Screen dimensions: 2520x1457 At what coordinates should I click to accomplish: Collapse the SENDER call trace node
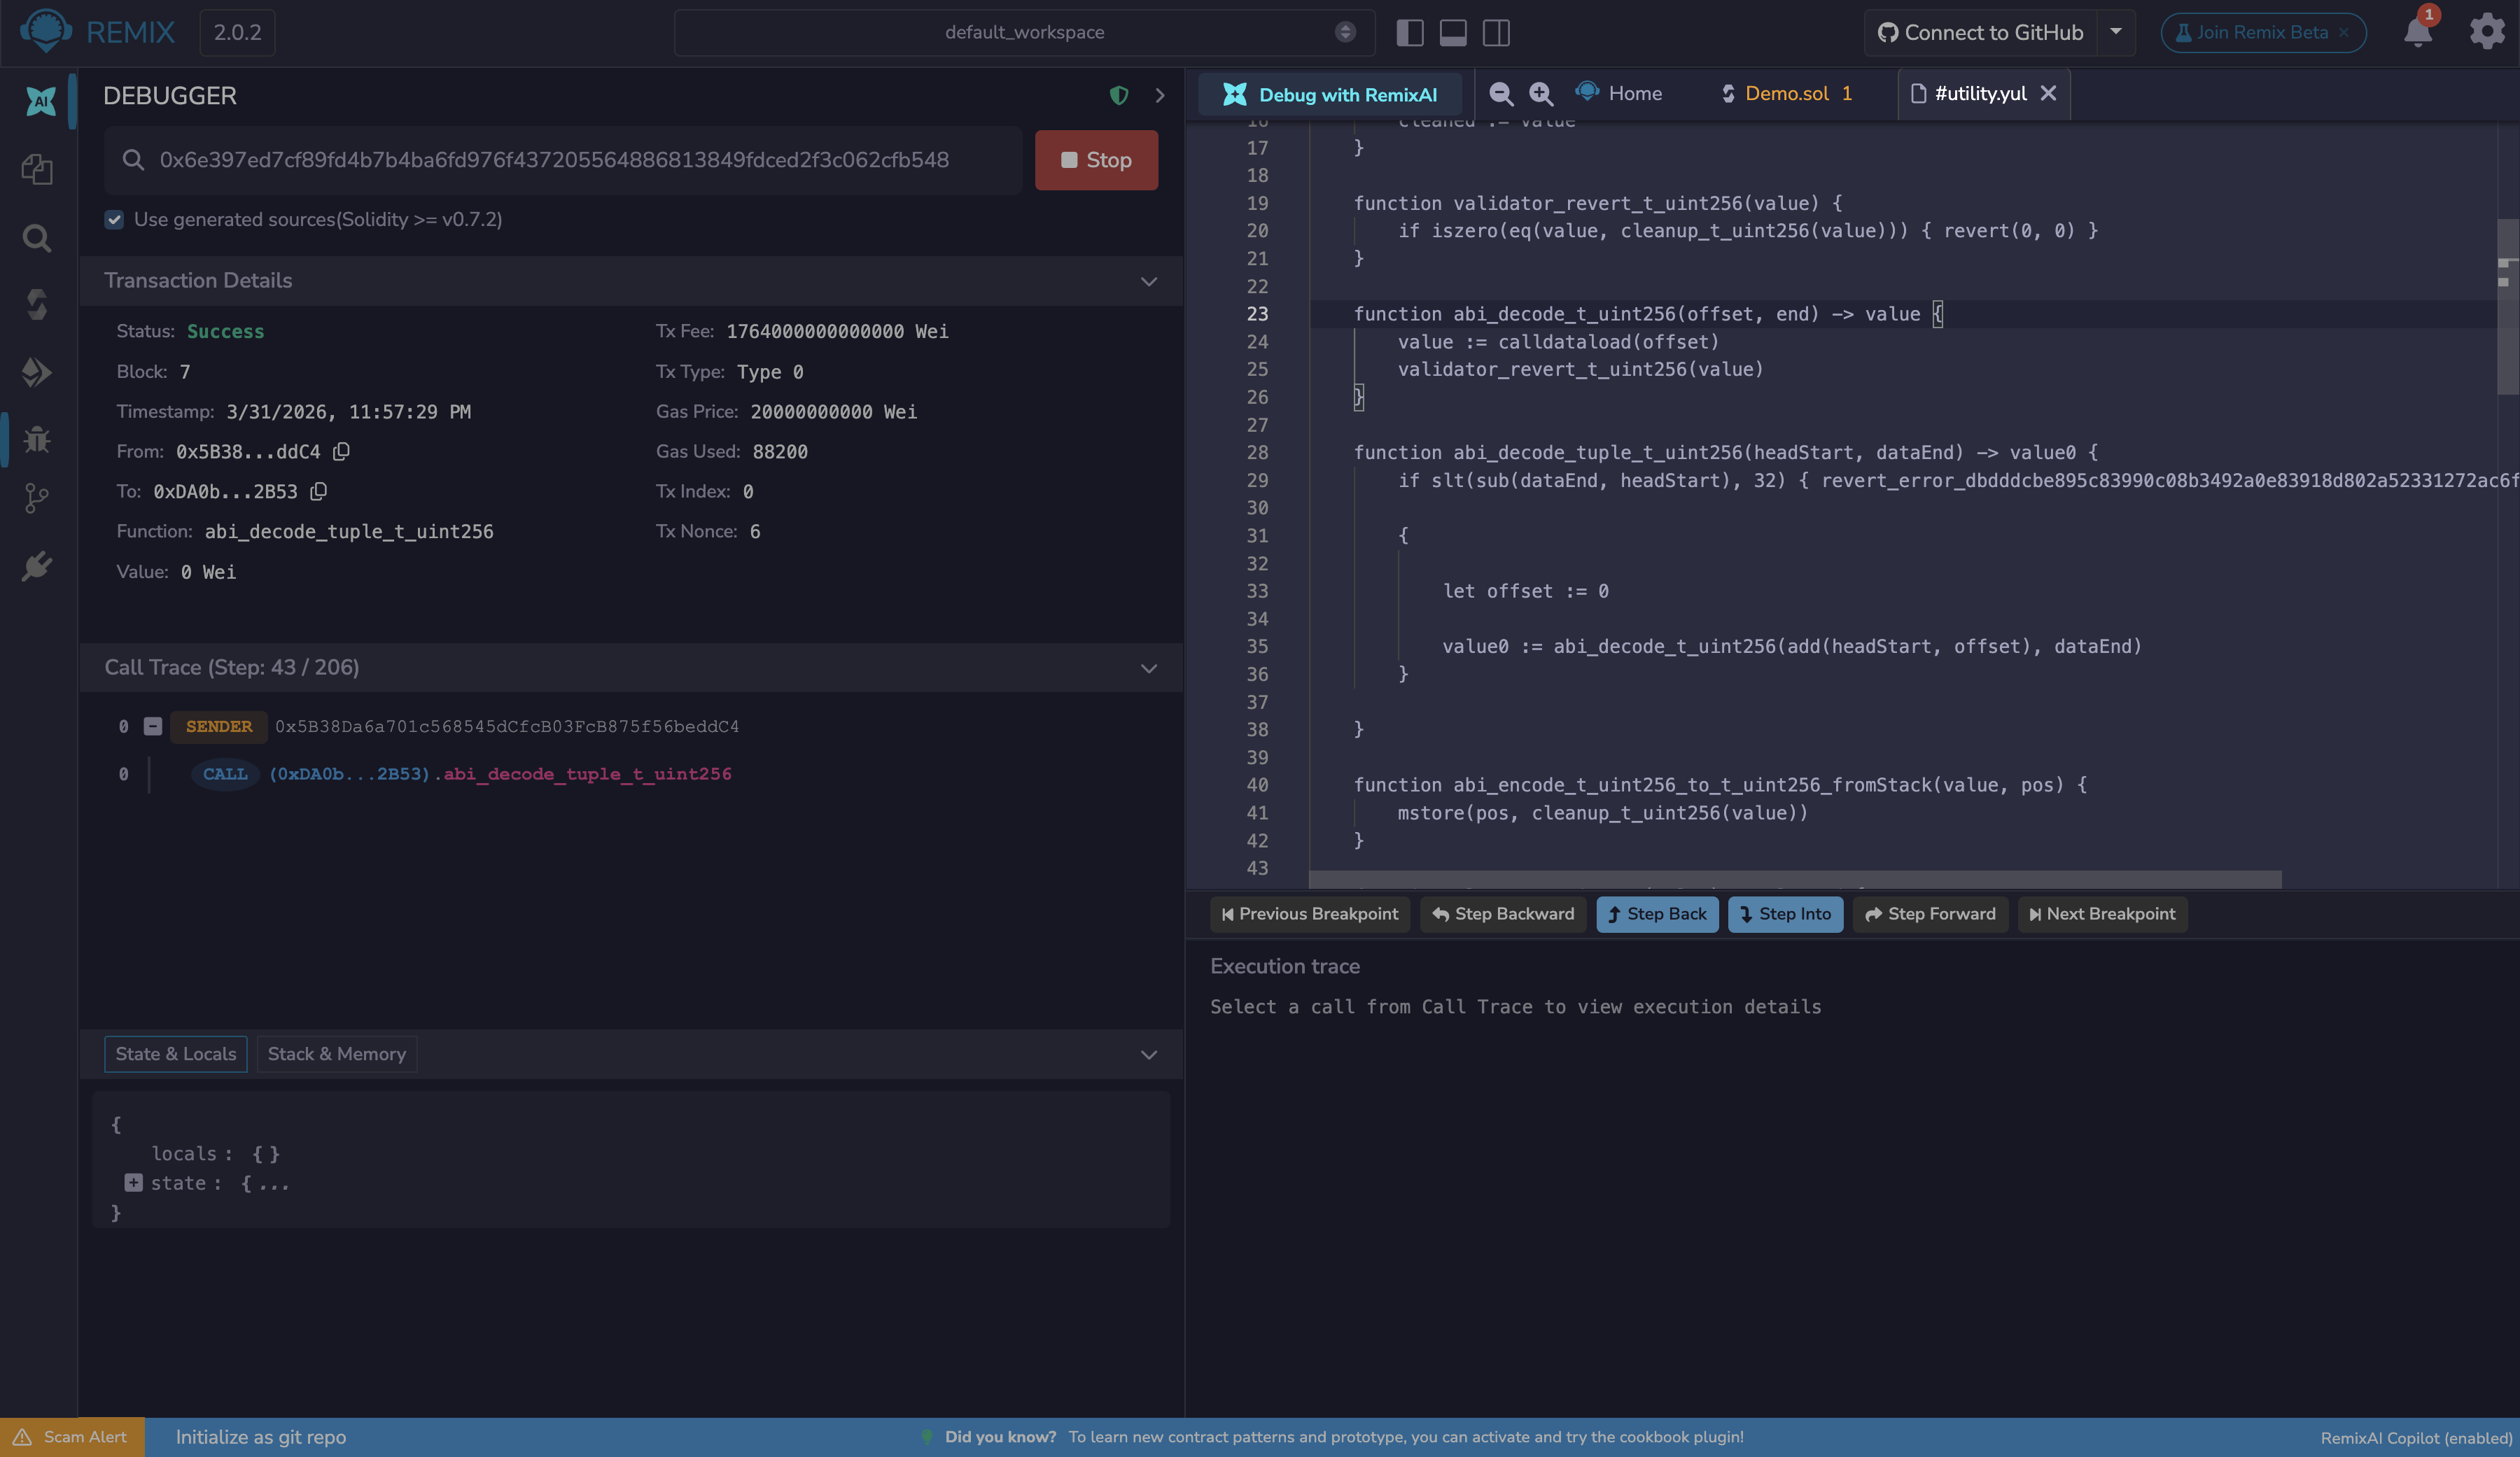coord(153,727)
